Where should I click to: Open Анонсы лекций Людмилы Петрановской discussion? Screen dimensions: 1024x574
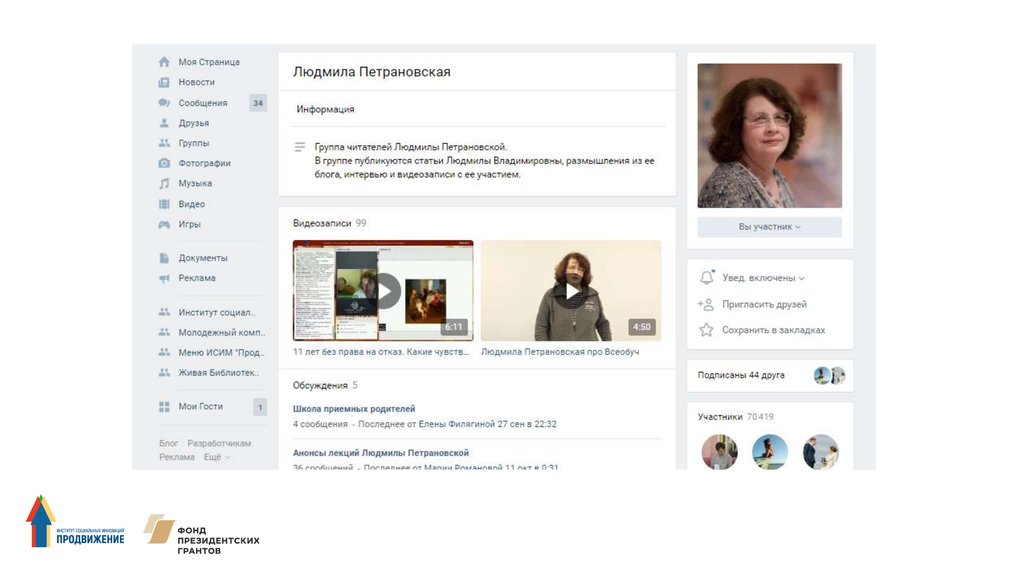click(381, 453)
